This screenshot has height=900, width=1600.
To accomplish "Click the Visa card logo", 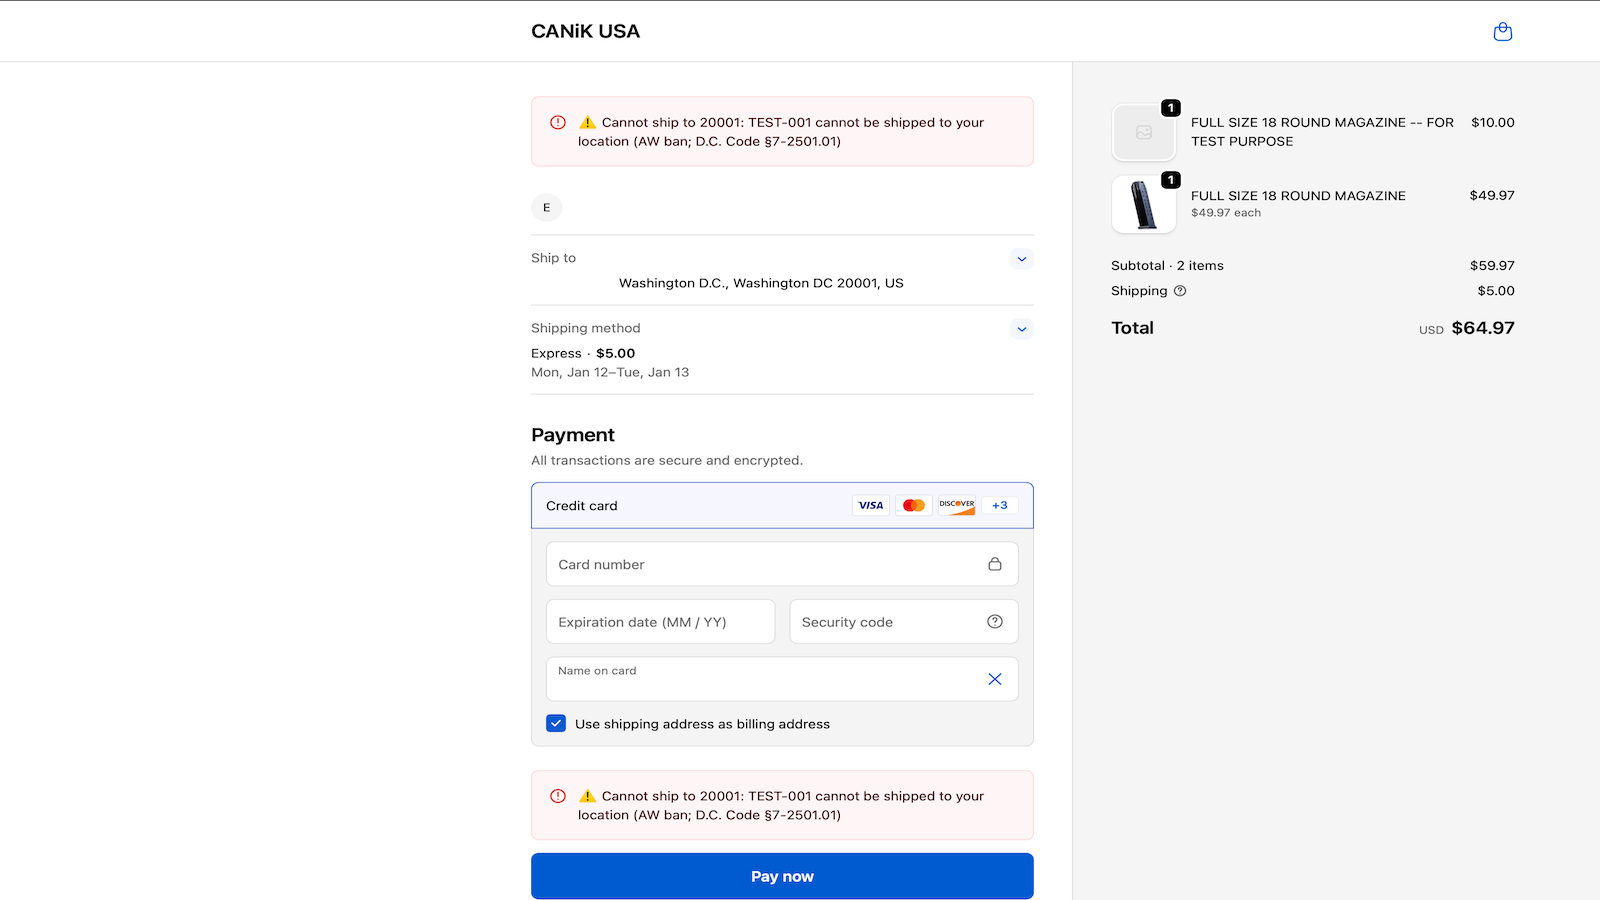I will tap(871, 506).
